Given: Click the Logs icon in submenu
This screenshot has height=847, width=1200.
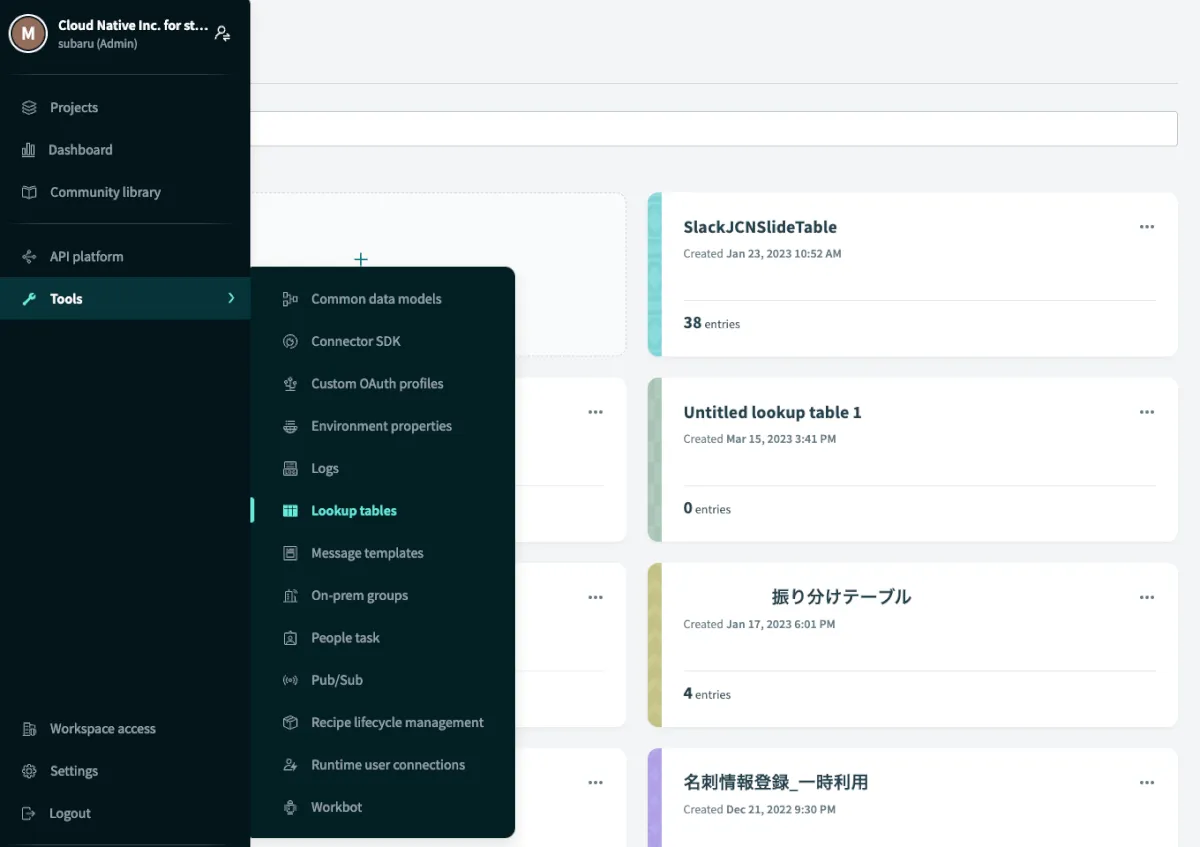Looking at the screenshot, I should 290,469.
